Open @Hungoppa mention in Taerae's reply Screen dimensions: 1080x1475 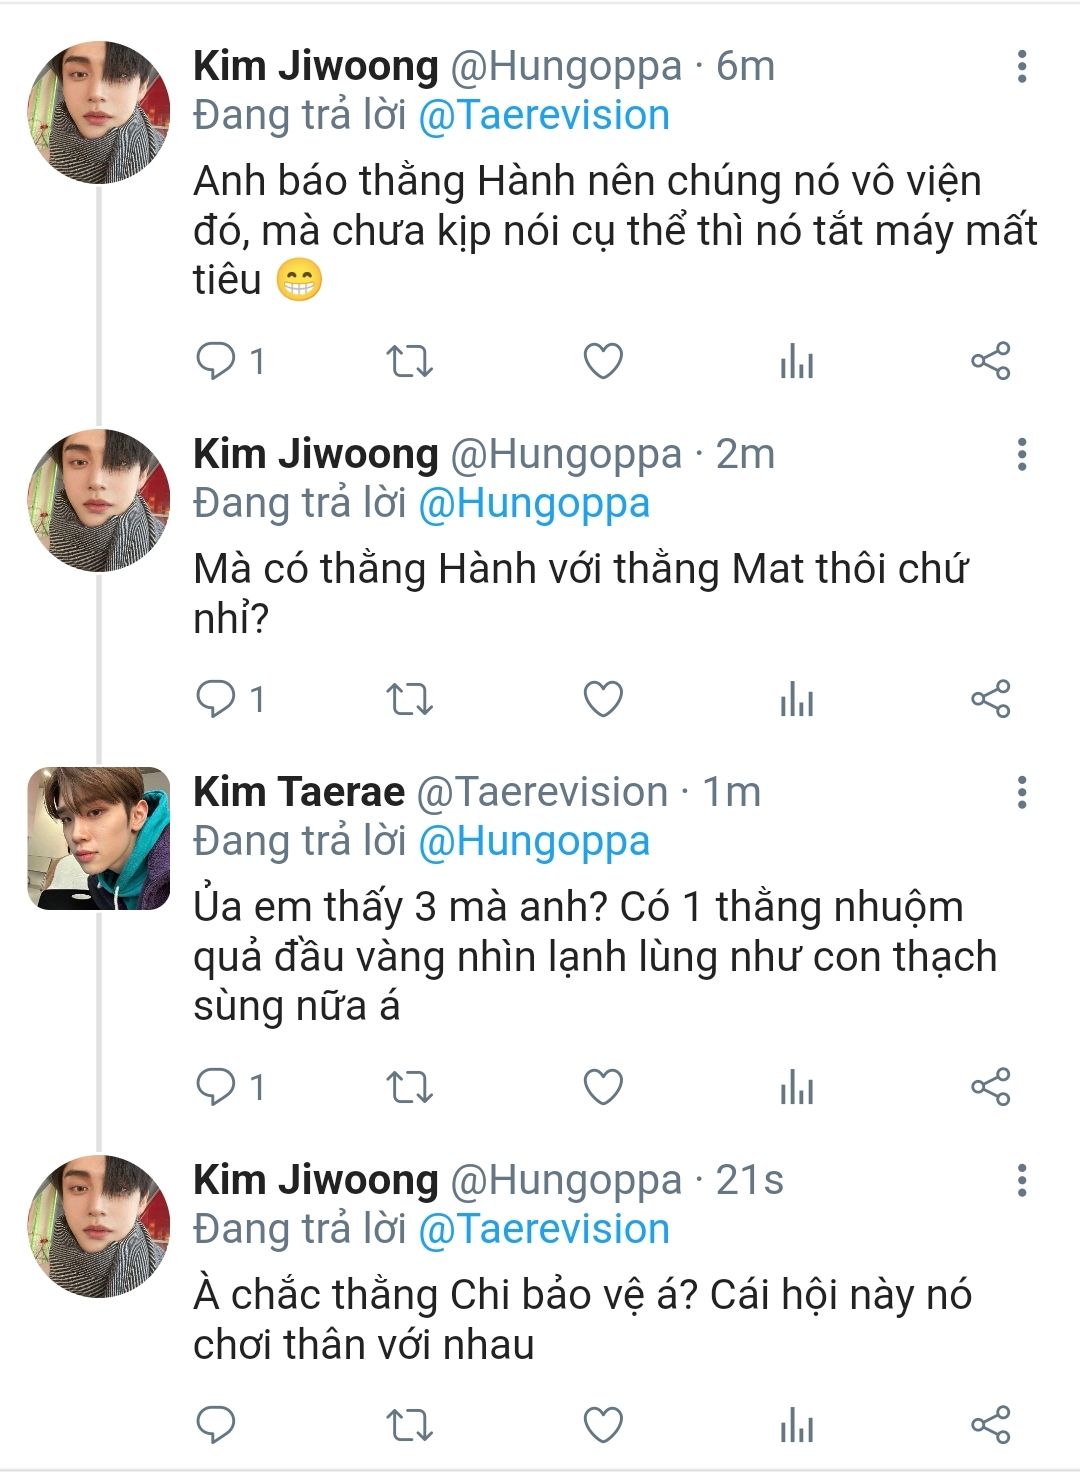pyautogui.click(x=534, y=841)
